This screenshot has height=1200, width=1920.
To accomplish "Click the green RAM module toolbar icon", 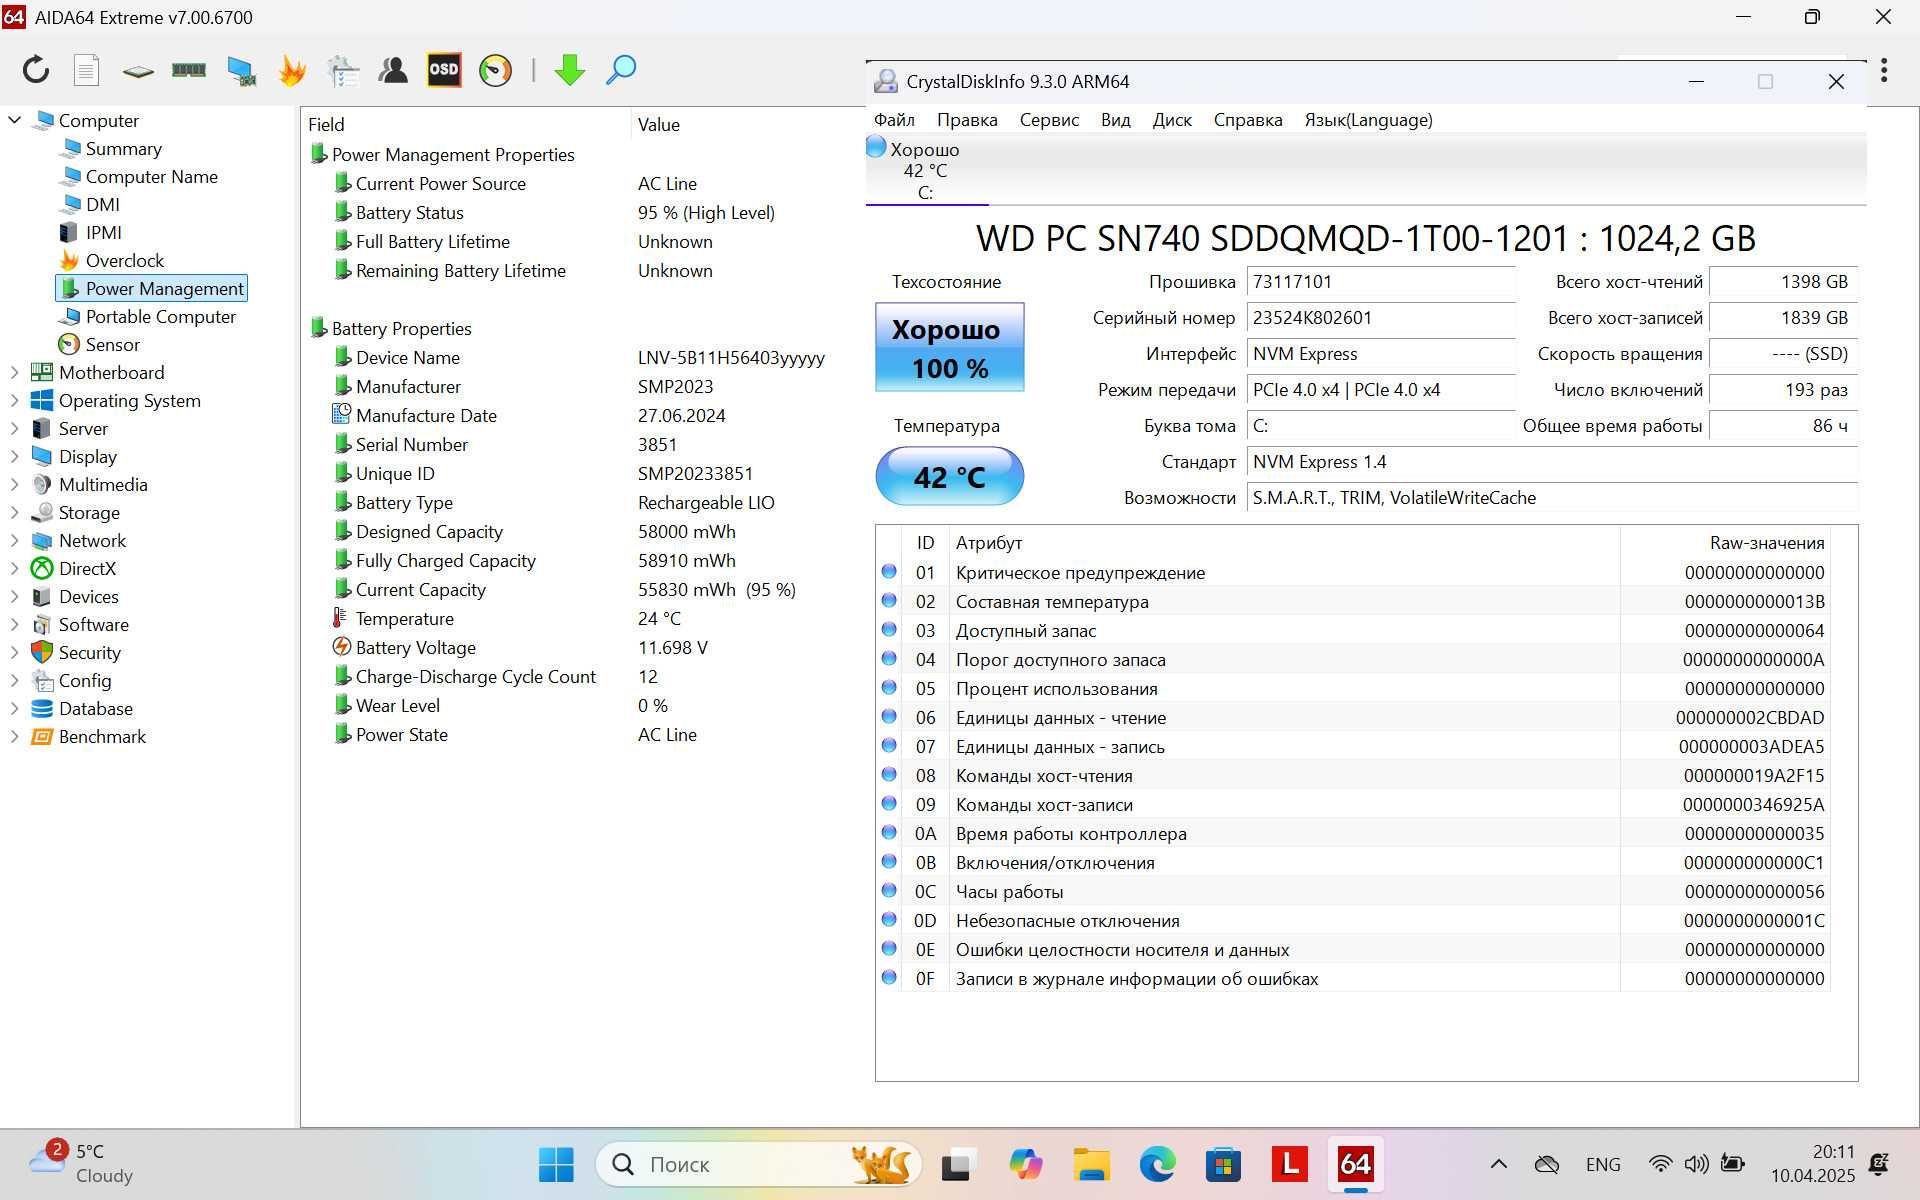I will [x=189, y=70].
